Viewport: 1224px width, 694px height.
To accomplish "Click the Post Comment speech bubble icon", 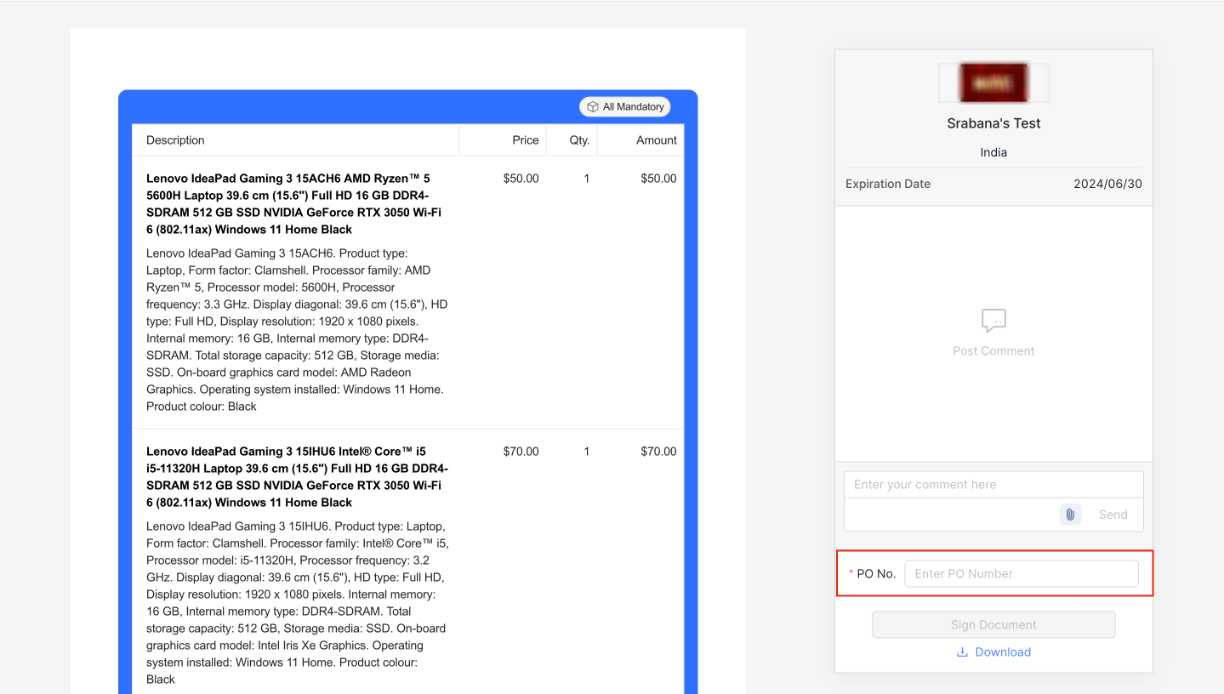I will pos(994,320).
